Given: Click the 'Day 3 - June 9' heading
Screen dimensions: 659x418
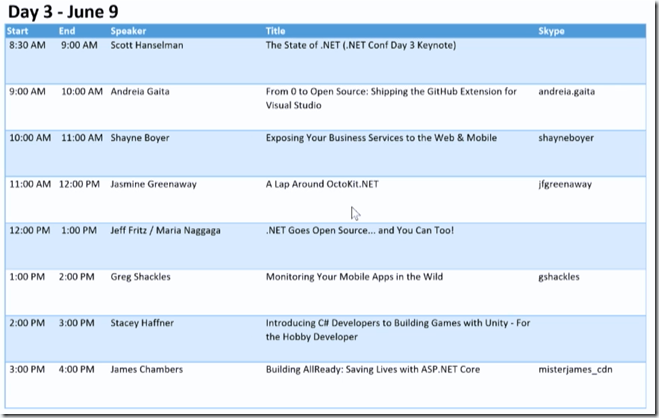Looking at the screenshot, I should (63, 12).
